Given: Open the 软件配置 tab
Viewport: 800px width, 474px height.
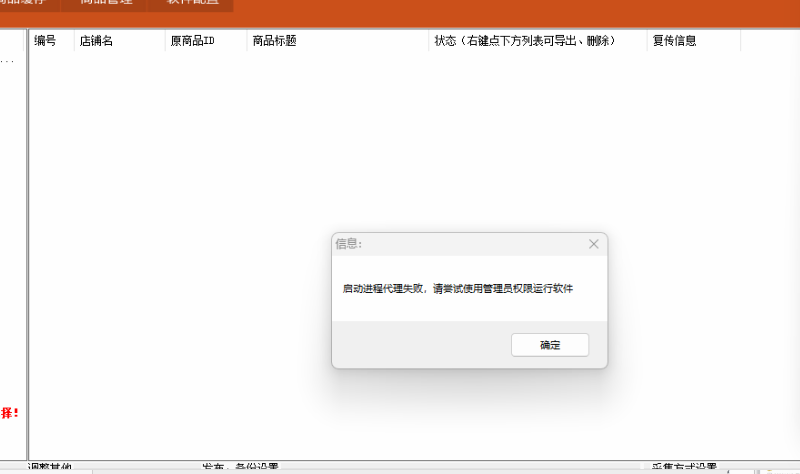Looking at the screenshot, I should pos(191,3).
